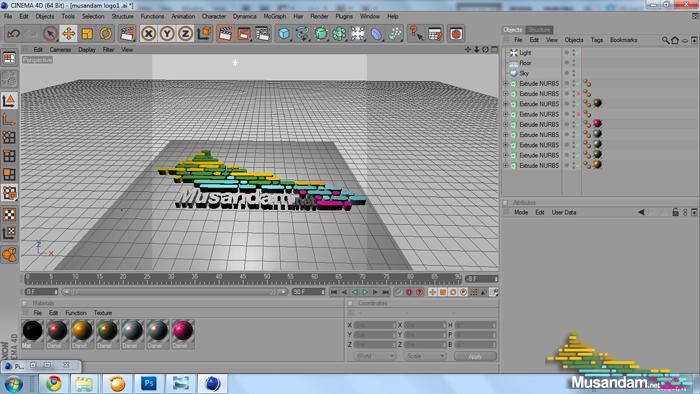Screen dimensions: 700x394
Task: Select the Scale tool icon
Action: [x=87, y=33]
